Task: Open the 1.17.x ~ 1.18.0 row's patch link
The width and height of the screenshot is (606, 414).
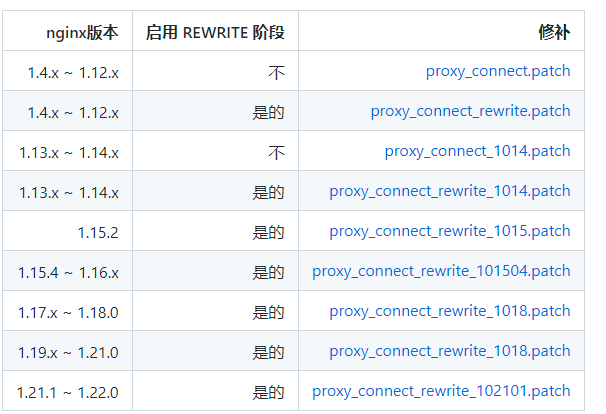Action: 450,312
